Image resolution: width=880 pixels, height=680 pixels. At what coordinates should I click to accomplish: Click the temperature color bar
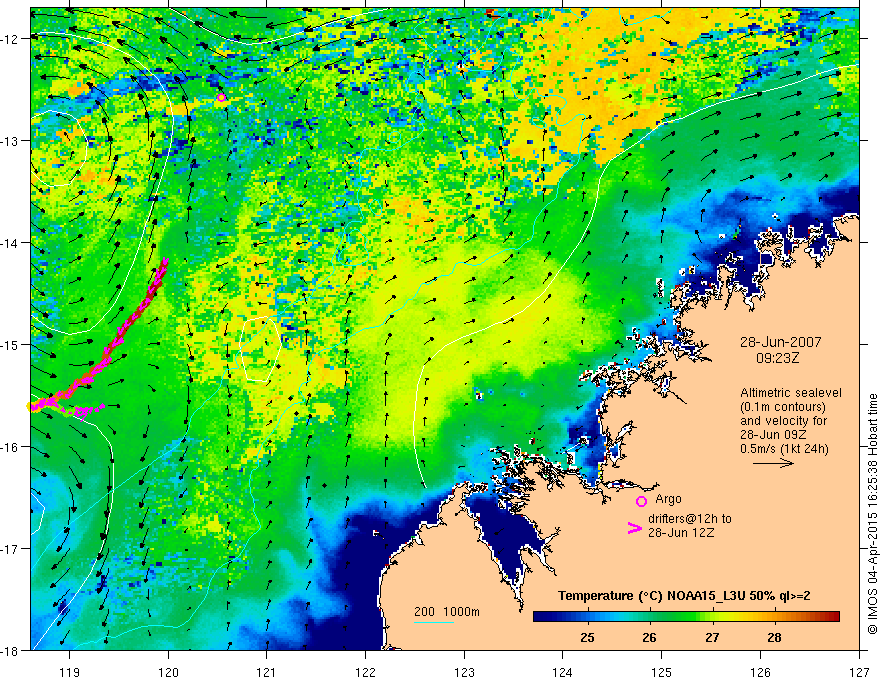pos(686,617)
